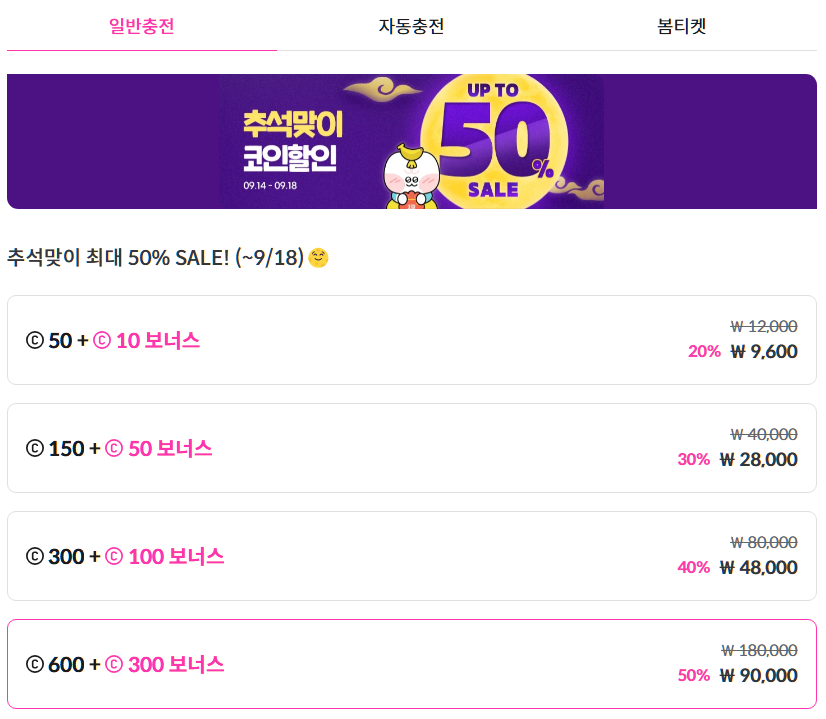The height and width of the screenshot is (719, 826).
Task: Click the pink coin icon before 10 보너스
Action: tap(102, 340)
